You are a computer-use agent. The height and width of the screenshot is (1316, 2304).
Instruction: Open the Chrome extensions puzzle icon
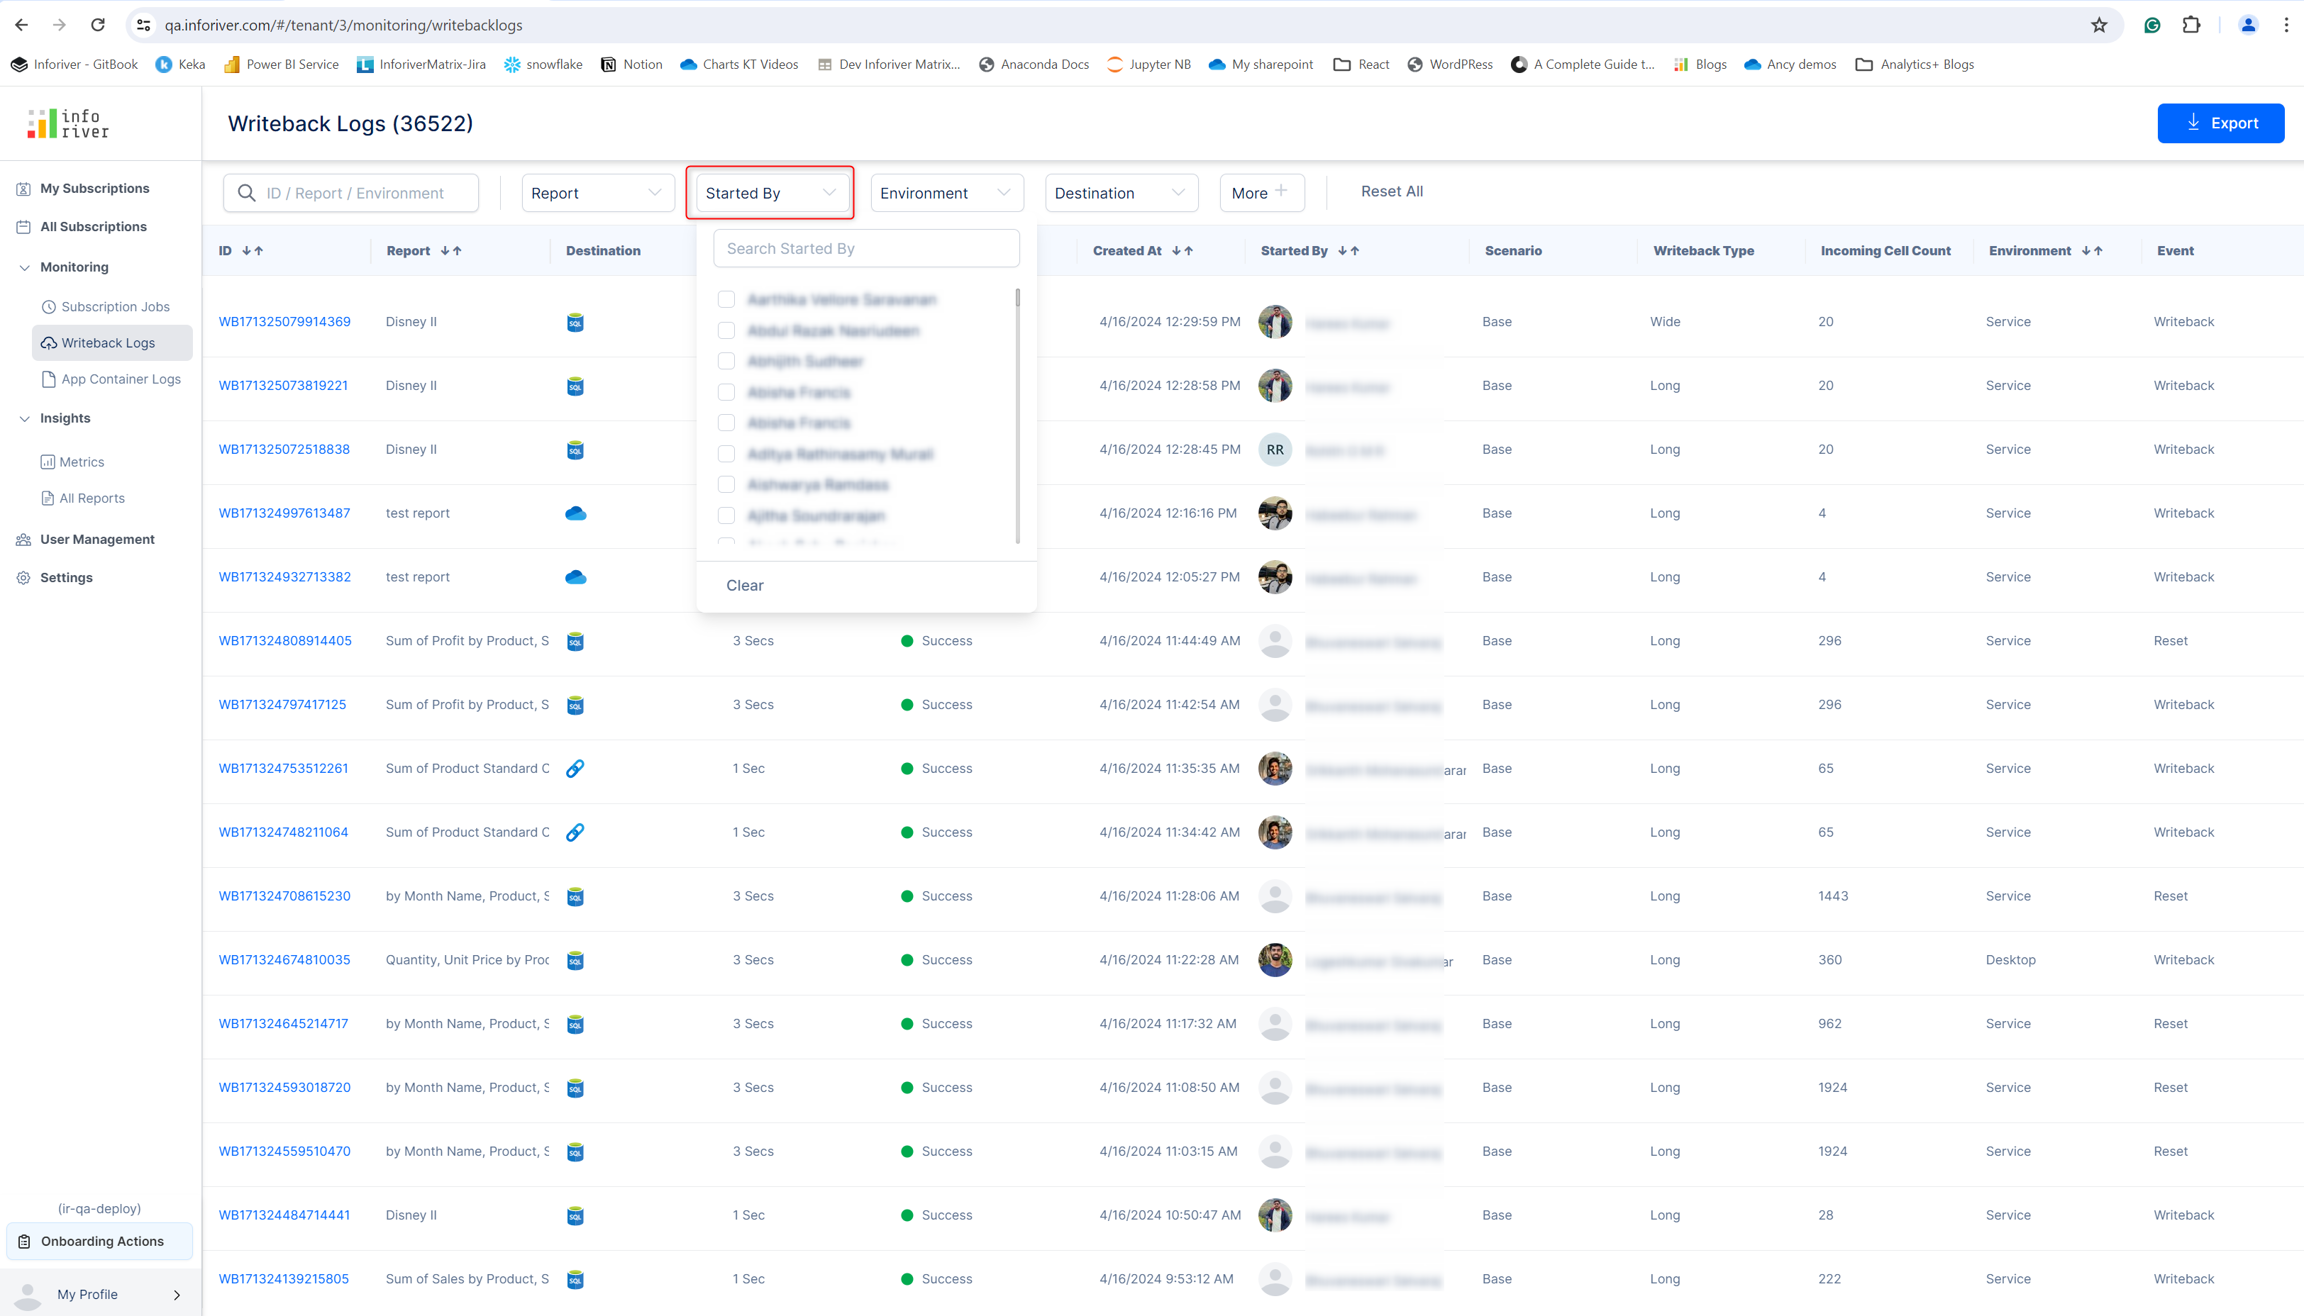(2191, 25)
